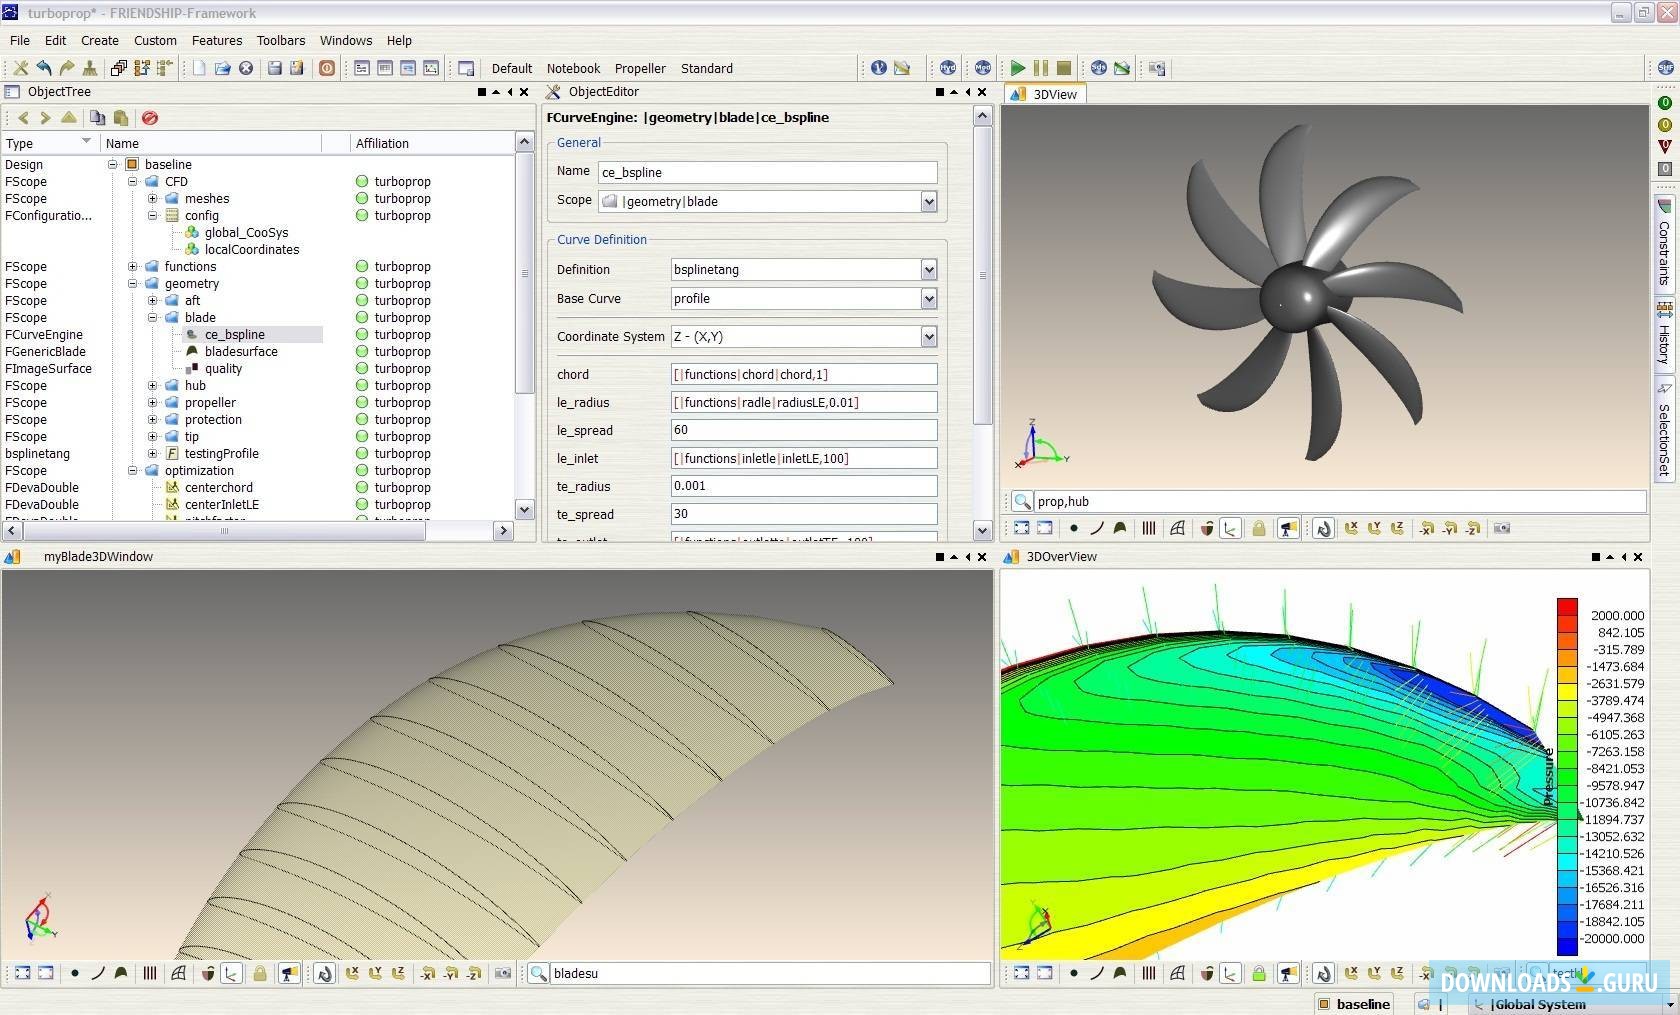Expand the hub node in the tree

coord(153,386)
